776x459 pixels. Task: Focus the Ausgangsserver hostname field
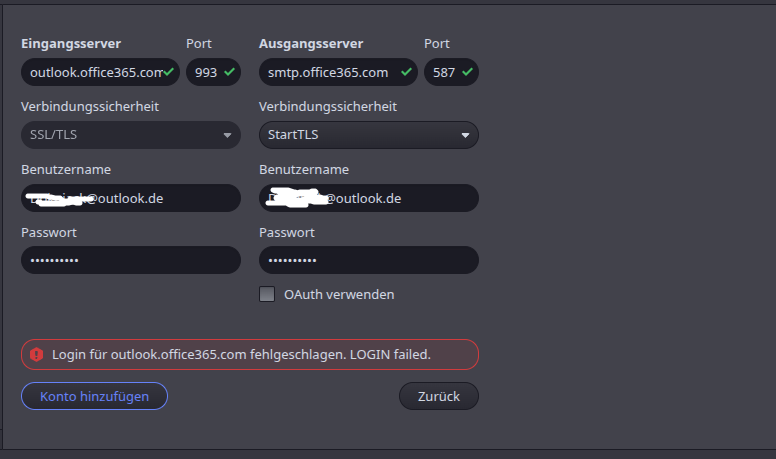(339, 72)
